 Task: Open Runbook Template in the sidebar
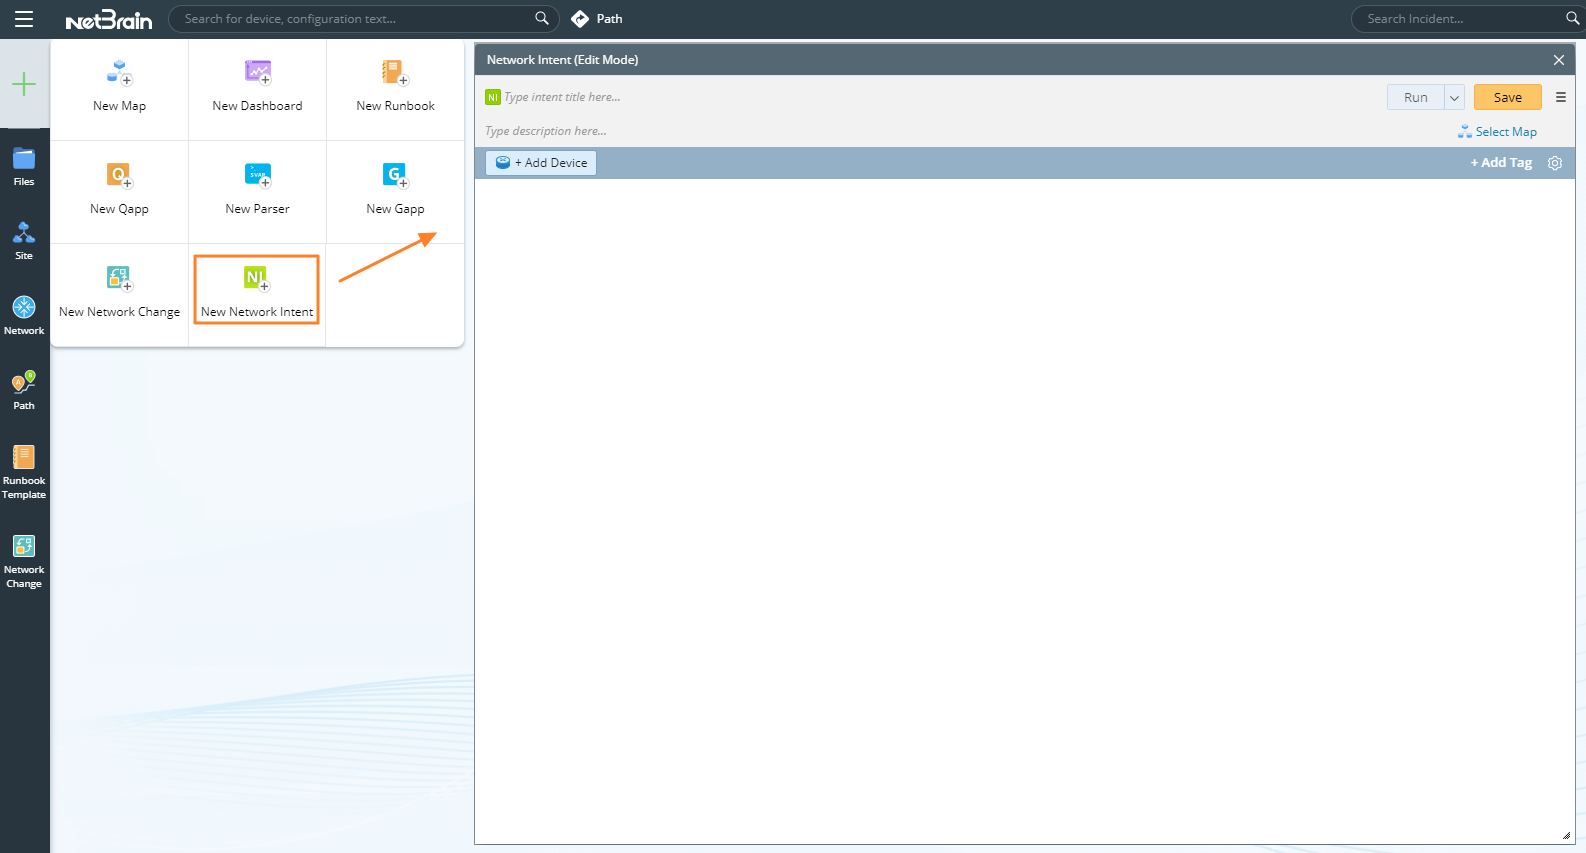click(24, 472)
